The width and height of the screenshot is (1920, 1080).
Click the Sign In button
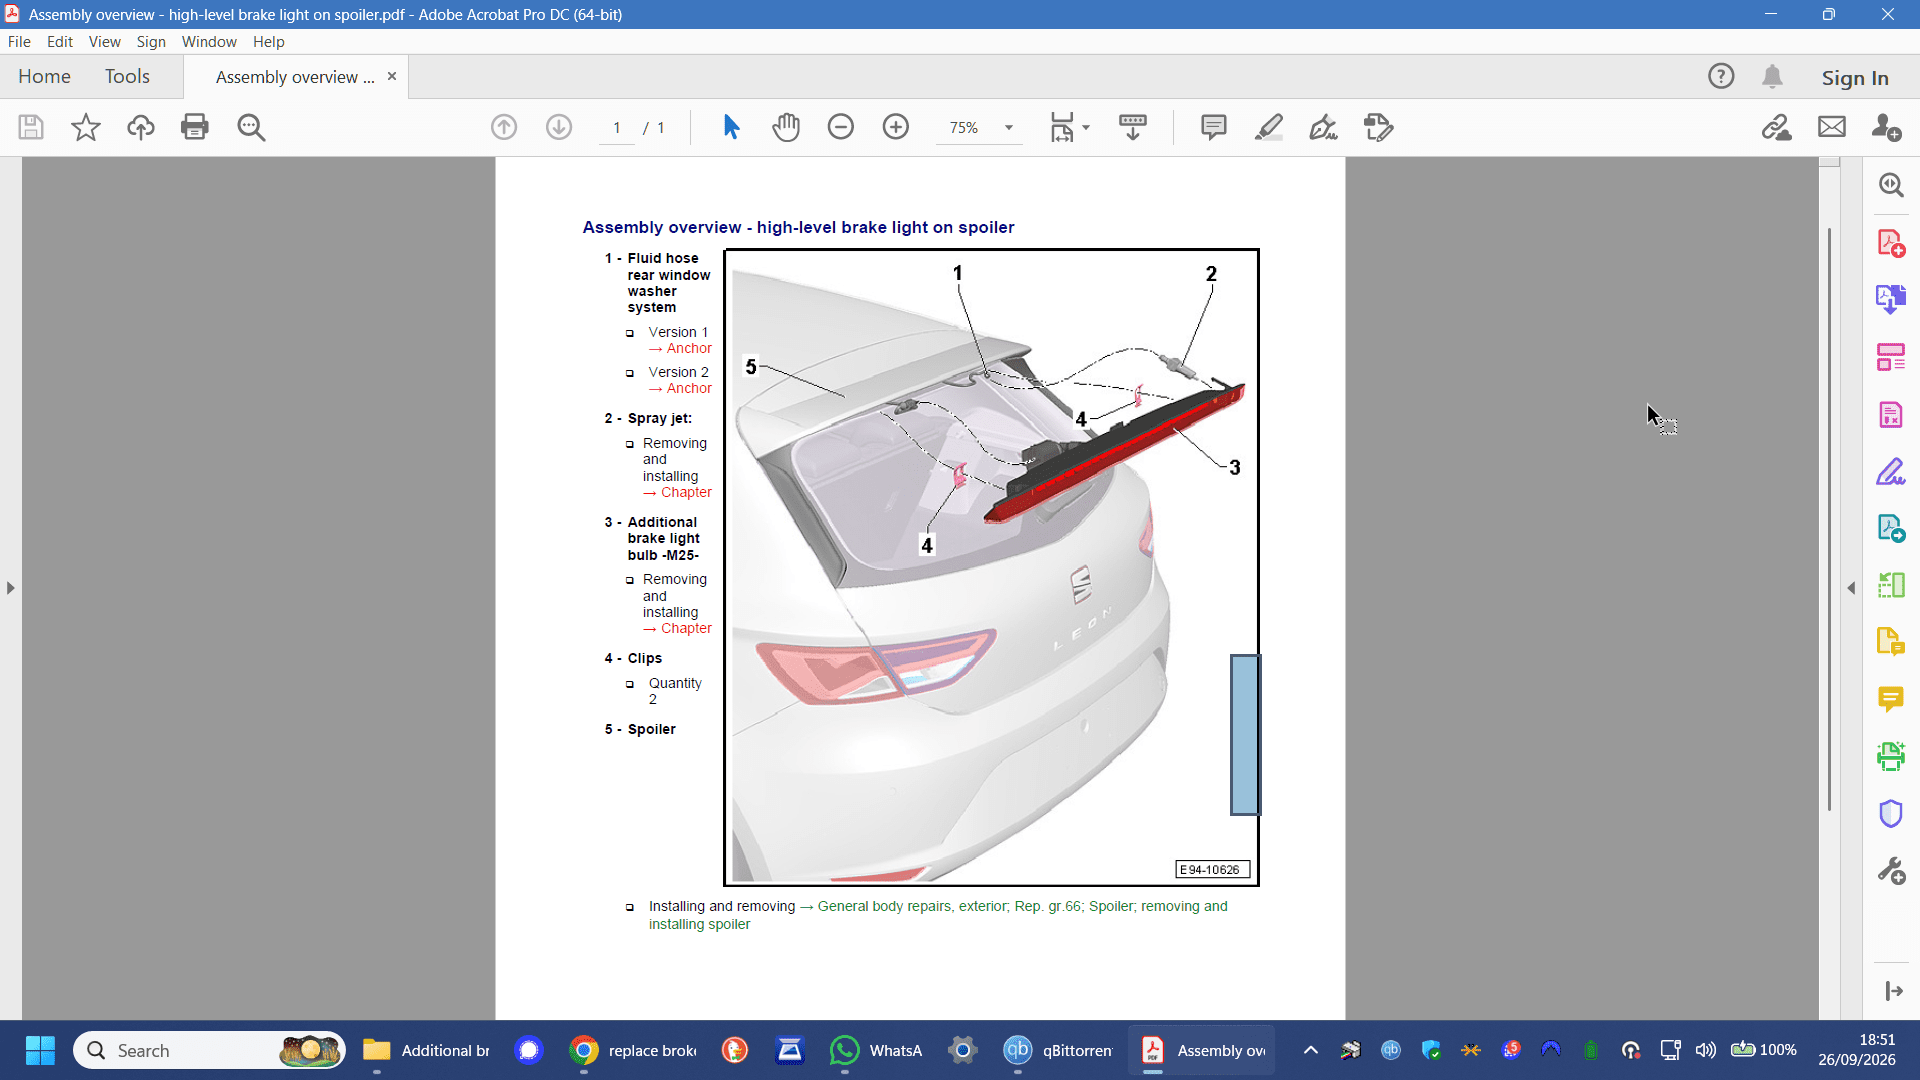click(x=1855, y=77)
